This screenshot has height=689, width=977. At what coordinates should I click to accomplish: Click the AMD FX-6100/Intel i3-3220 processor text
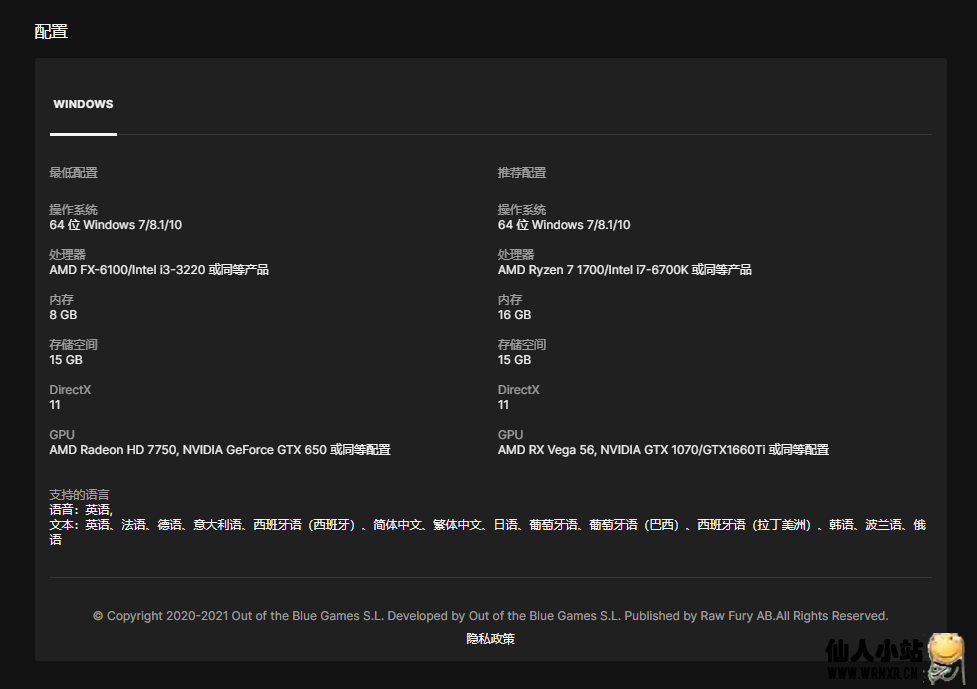coord(158,270)
